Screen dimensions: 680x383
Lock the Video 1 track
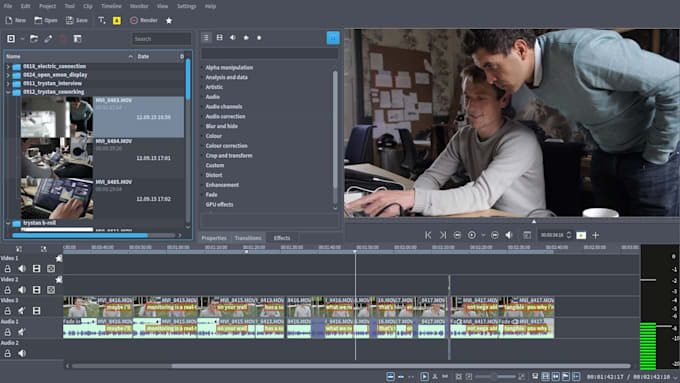(8, 269)
